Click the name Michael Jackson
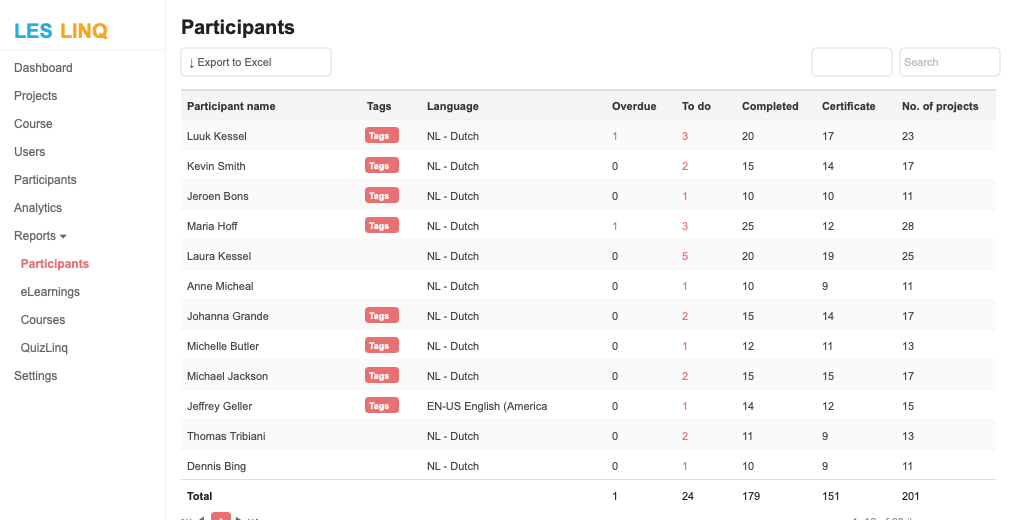Viewport: 1012px width, 520px height. [227, 376]
